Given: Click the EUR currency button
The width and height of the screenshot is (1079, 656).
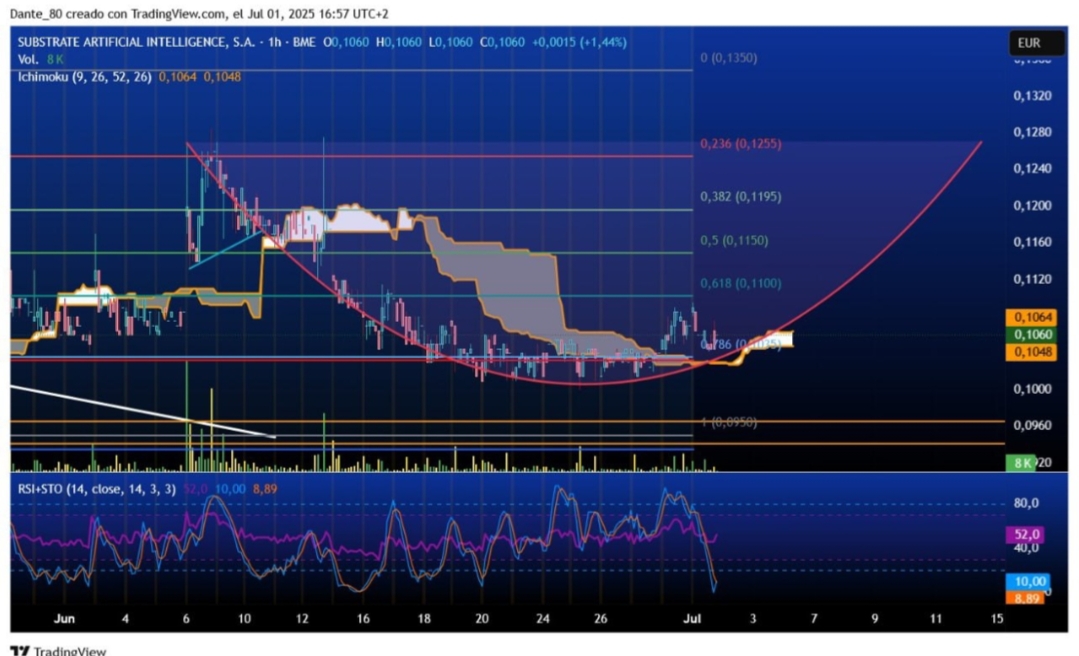Looking at the screenshot, I should pyautogui.click(x=1036, y=43).
